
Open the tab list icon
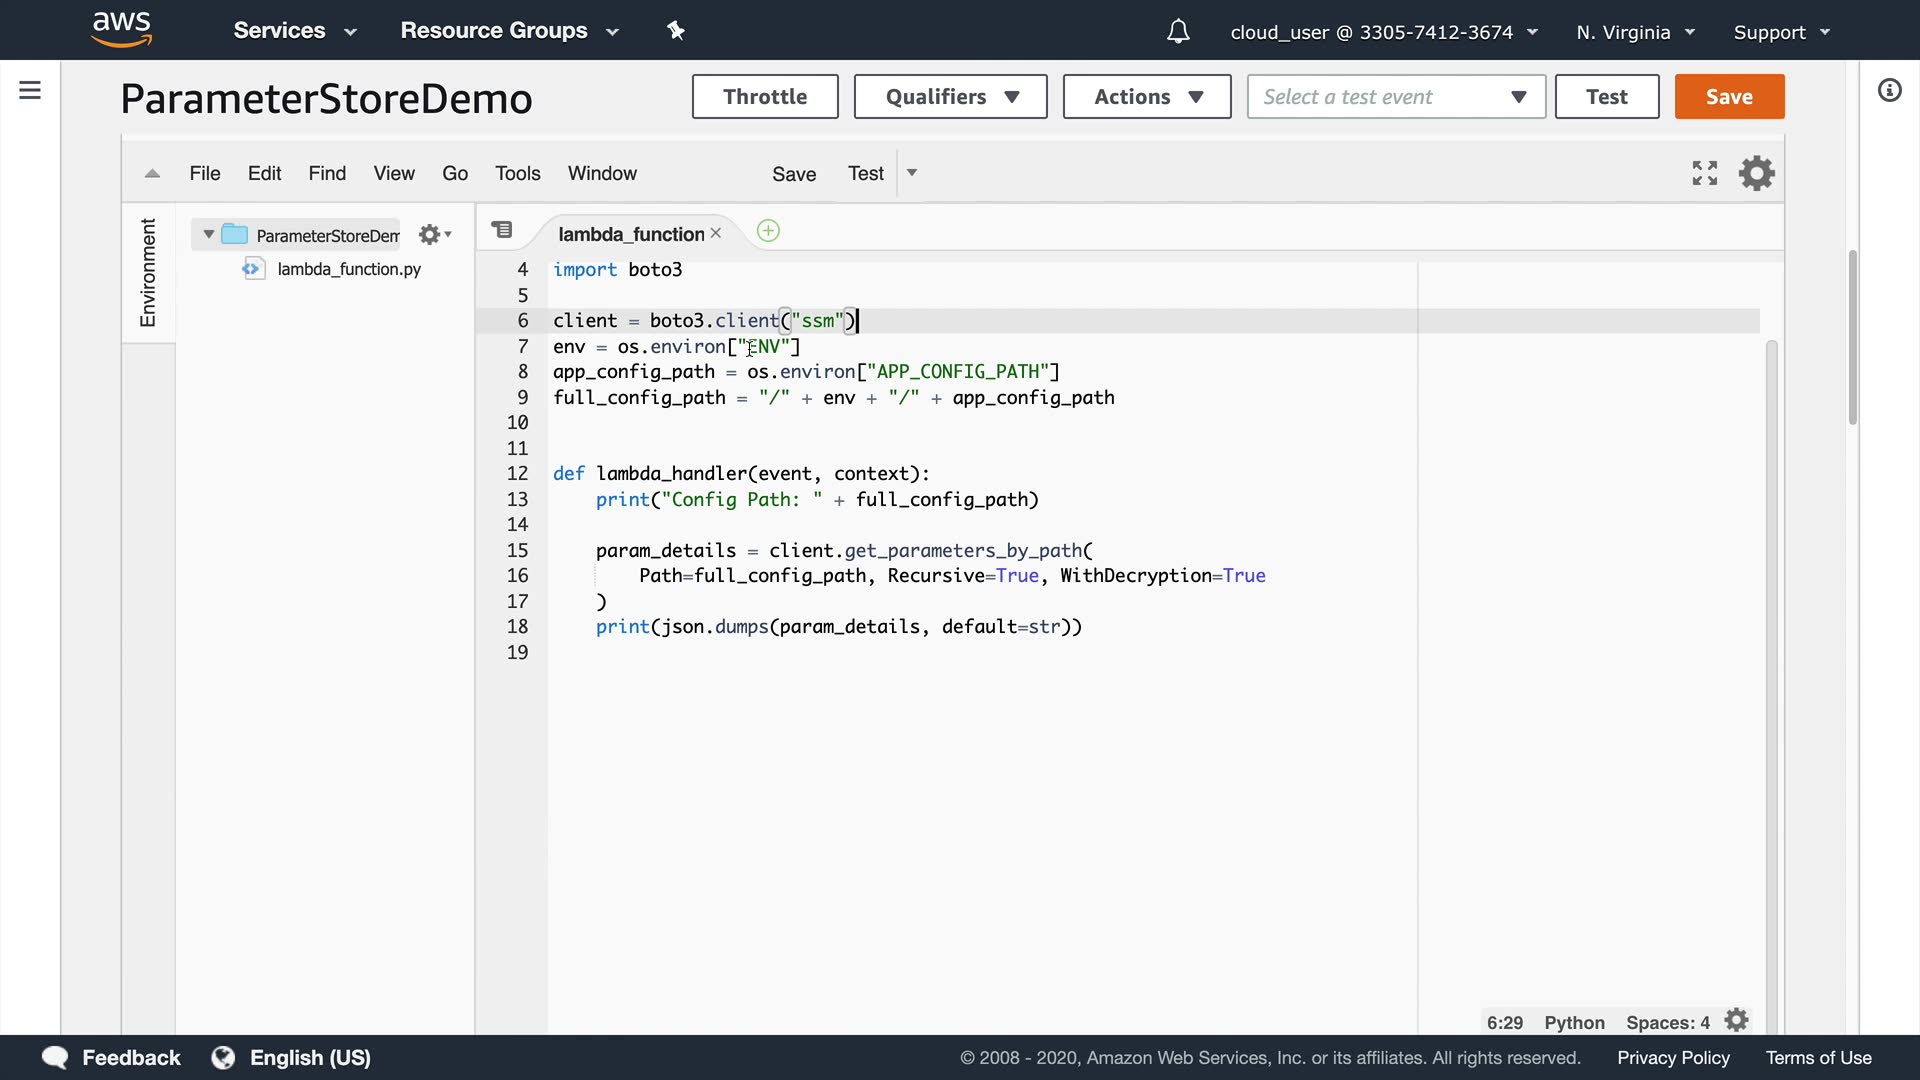click(502, 231)
